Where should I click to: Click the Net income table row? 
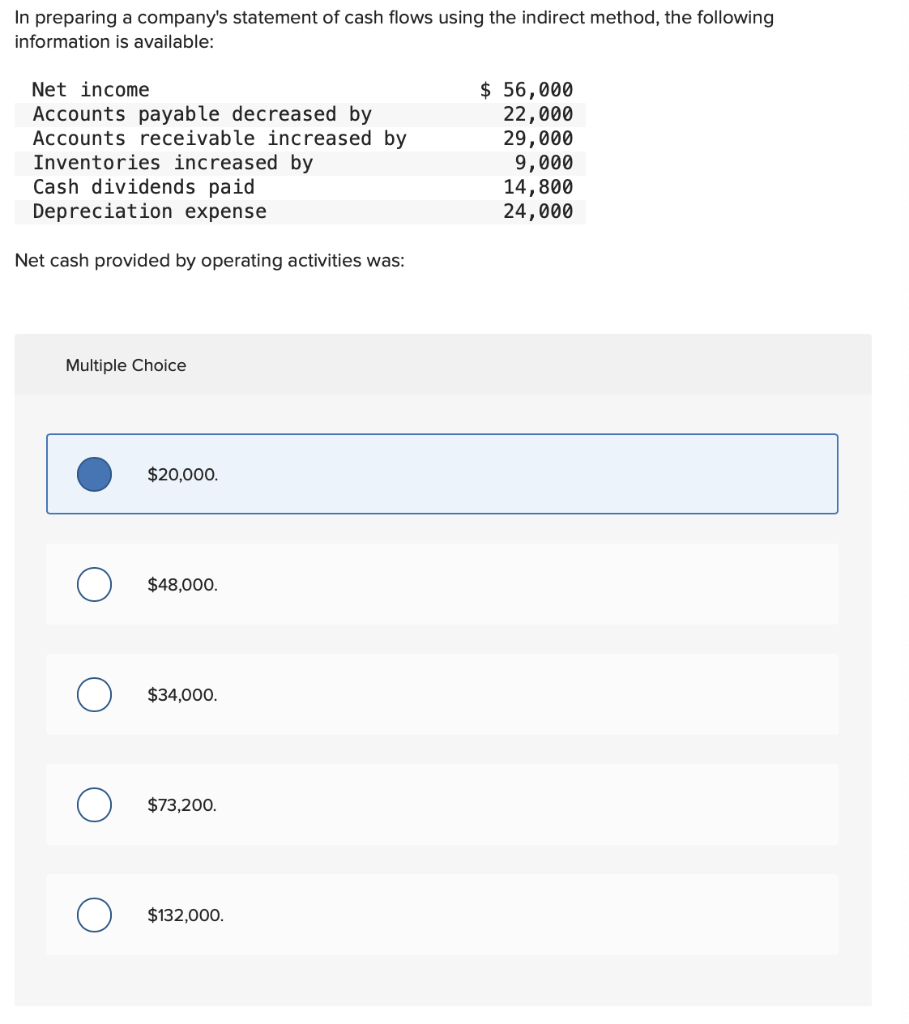point(300,89)
